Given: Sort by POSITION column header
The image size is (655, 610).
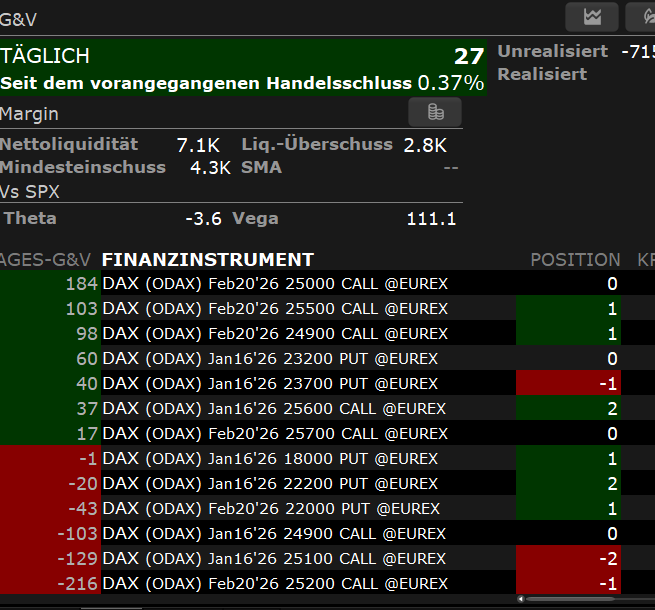Looking at the screenshot, I should 574,259.
